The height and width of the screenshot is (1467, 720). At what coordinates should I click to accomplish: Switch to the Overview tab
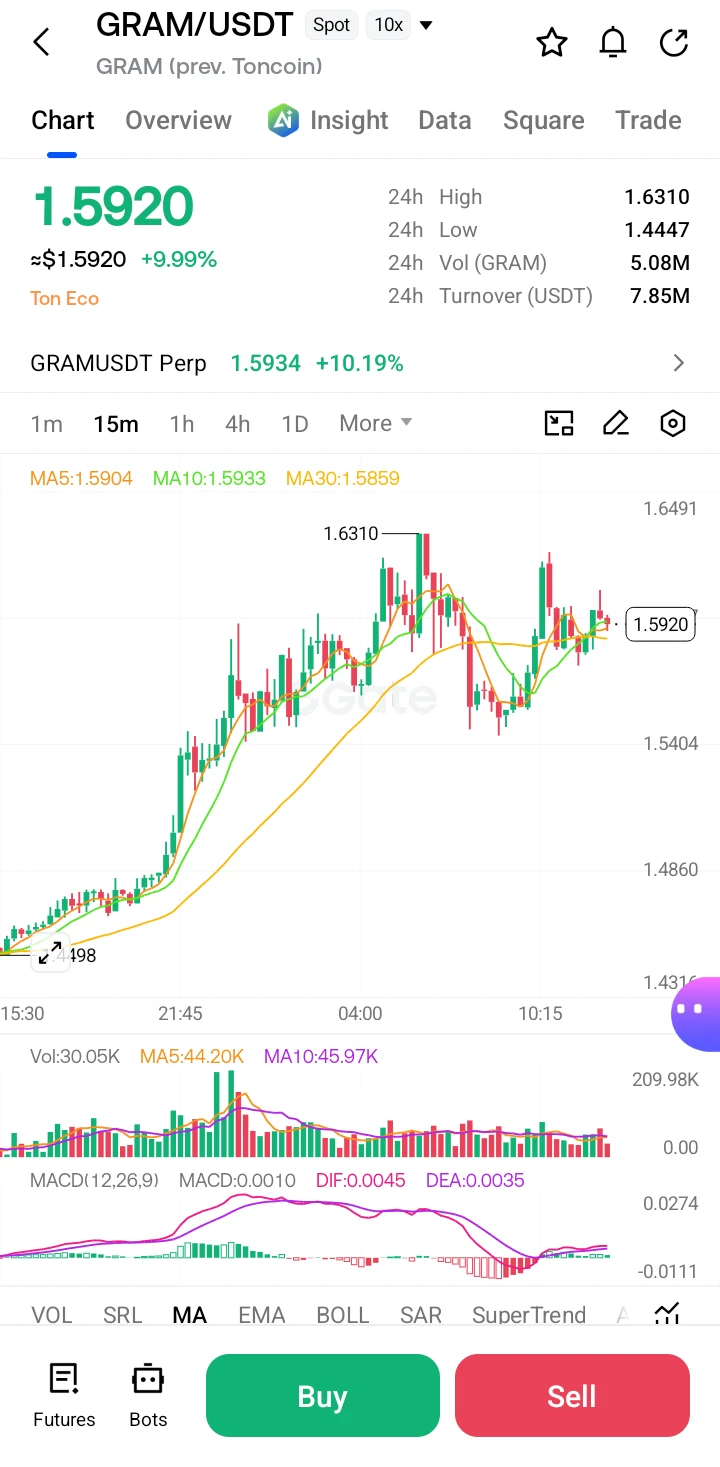click(178, 120)
